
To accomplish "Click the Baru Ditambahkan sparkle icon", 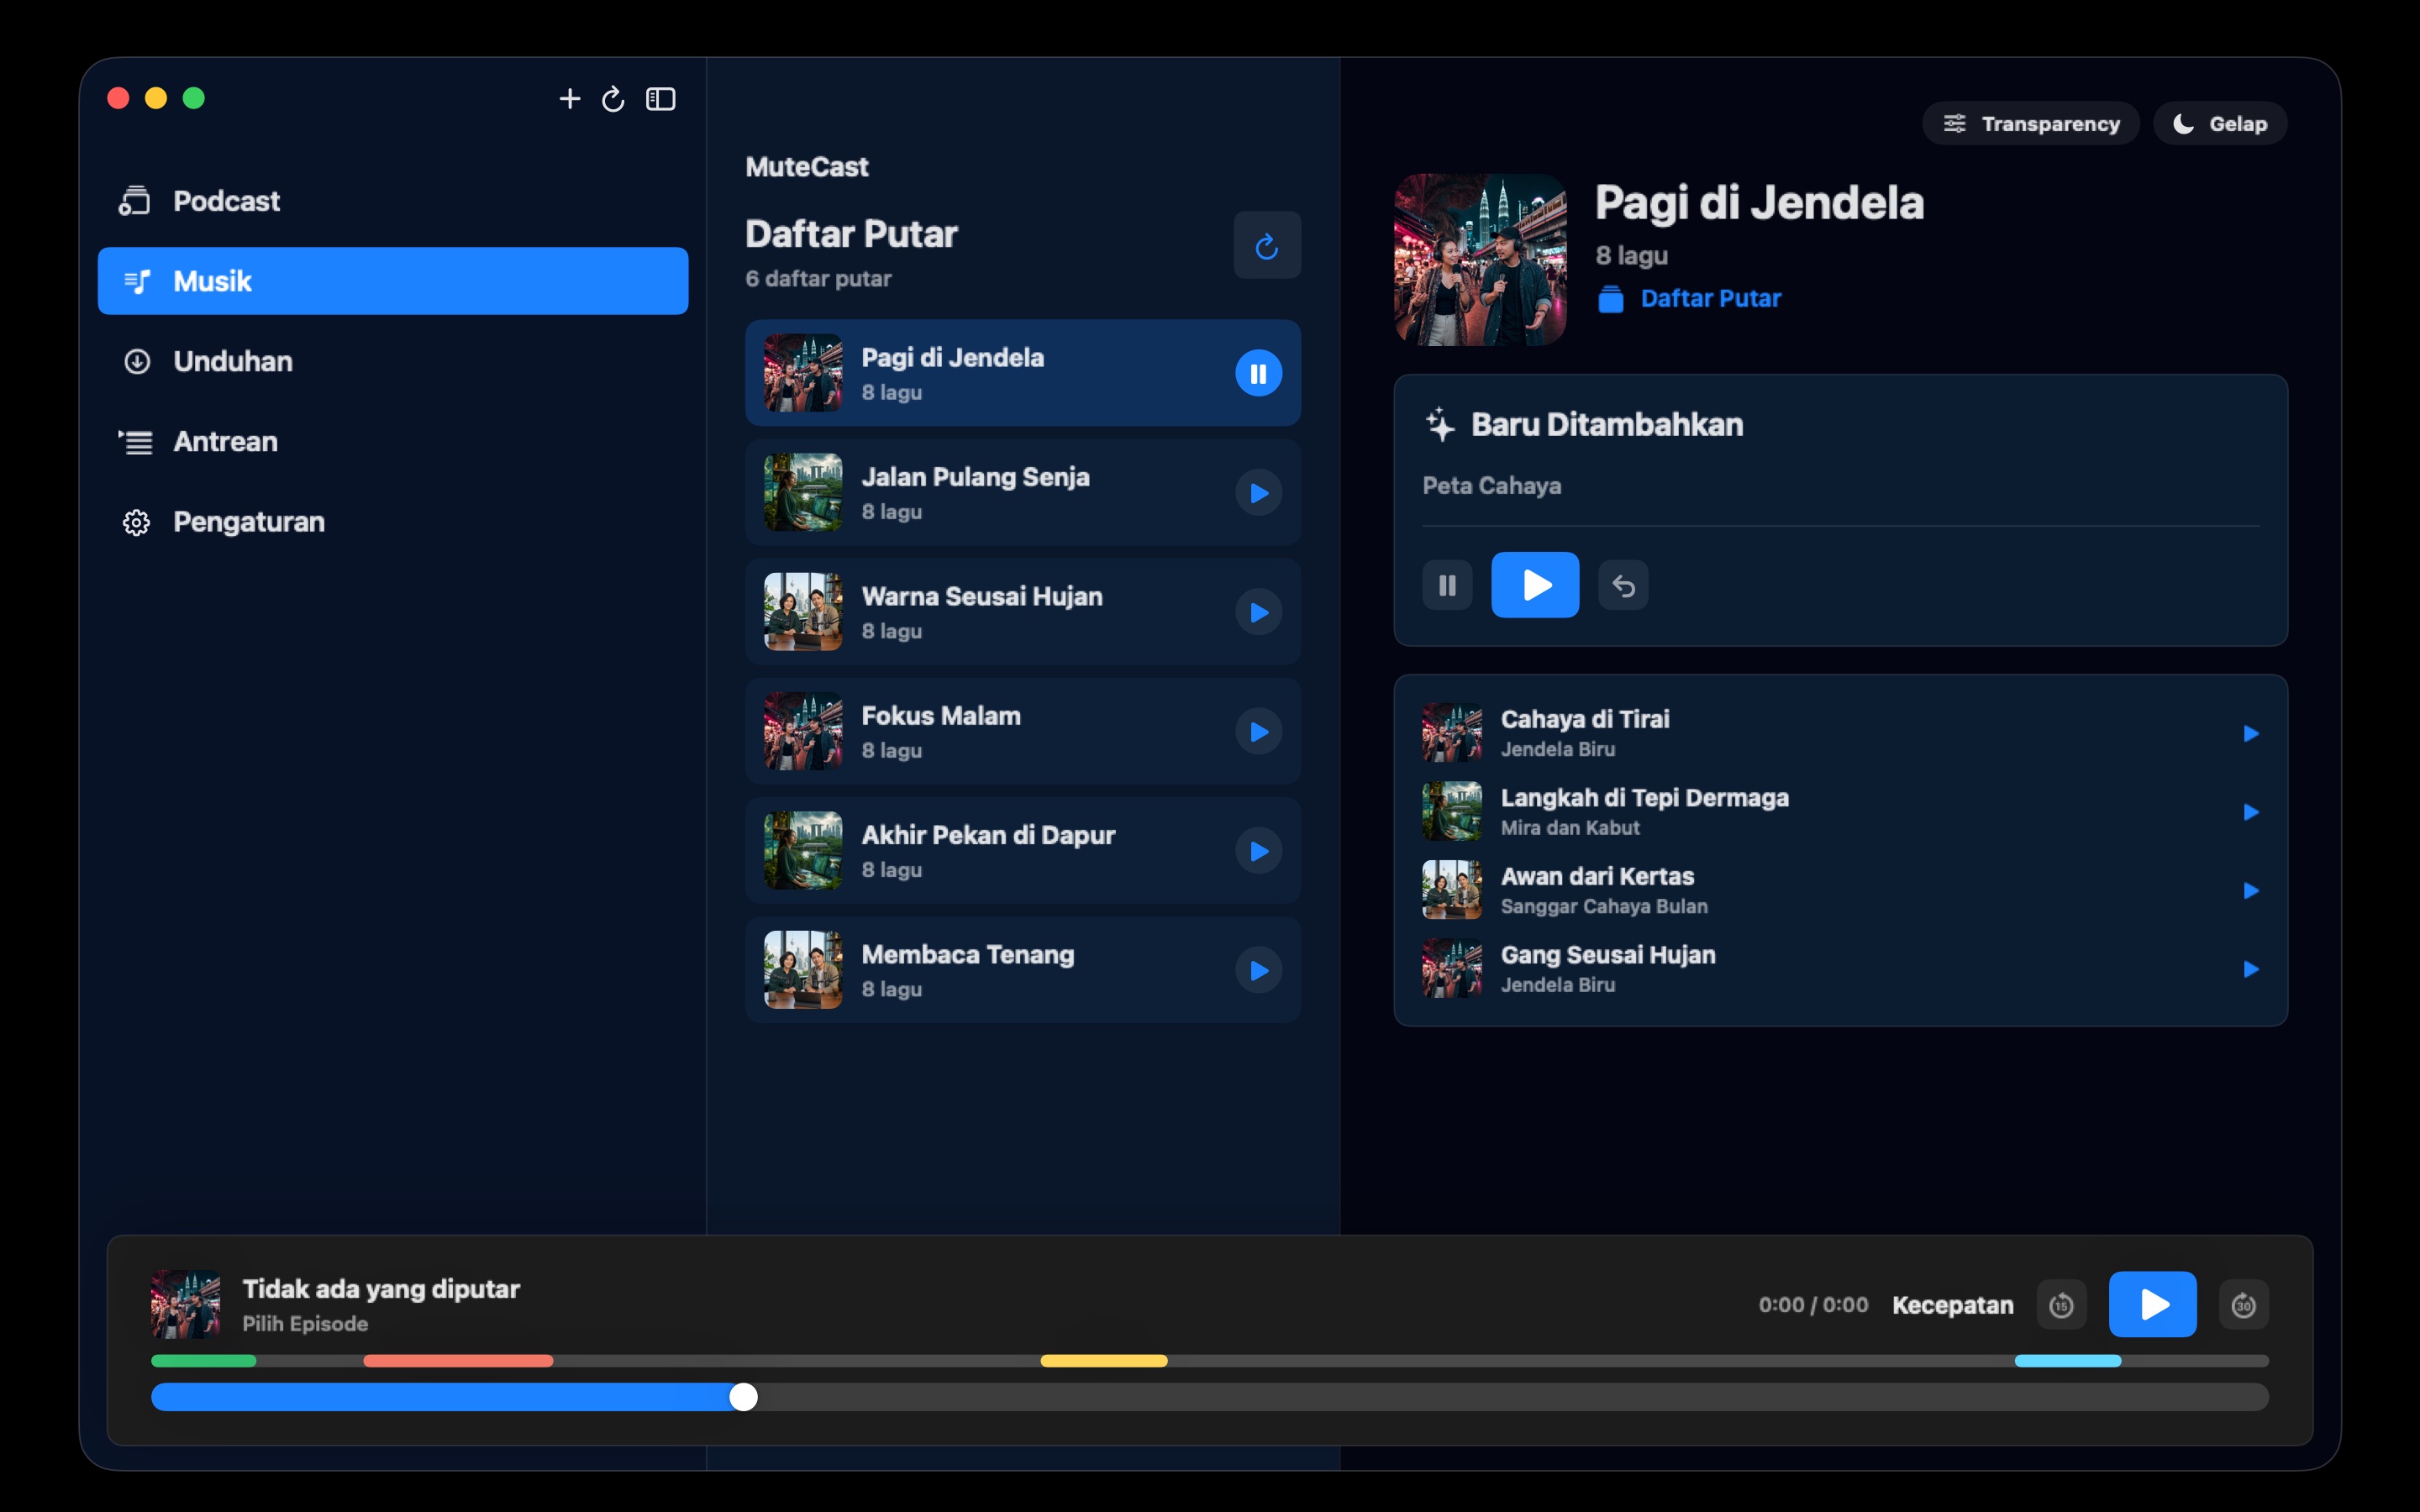I will 1440,424.
